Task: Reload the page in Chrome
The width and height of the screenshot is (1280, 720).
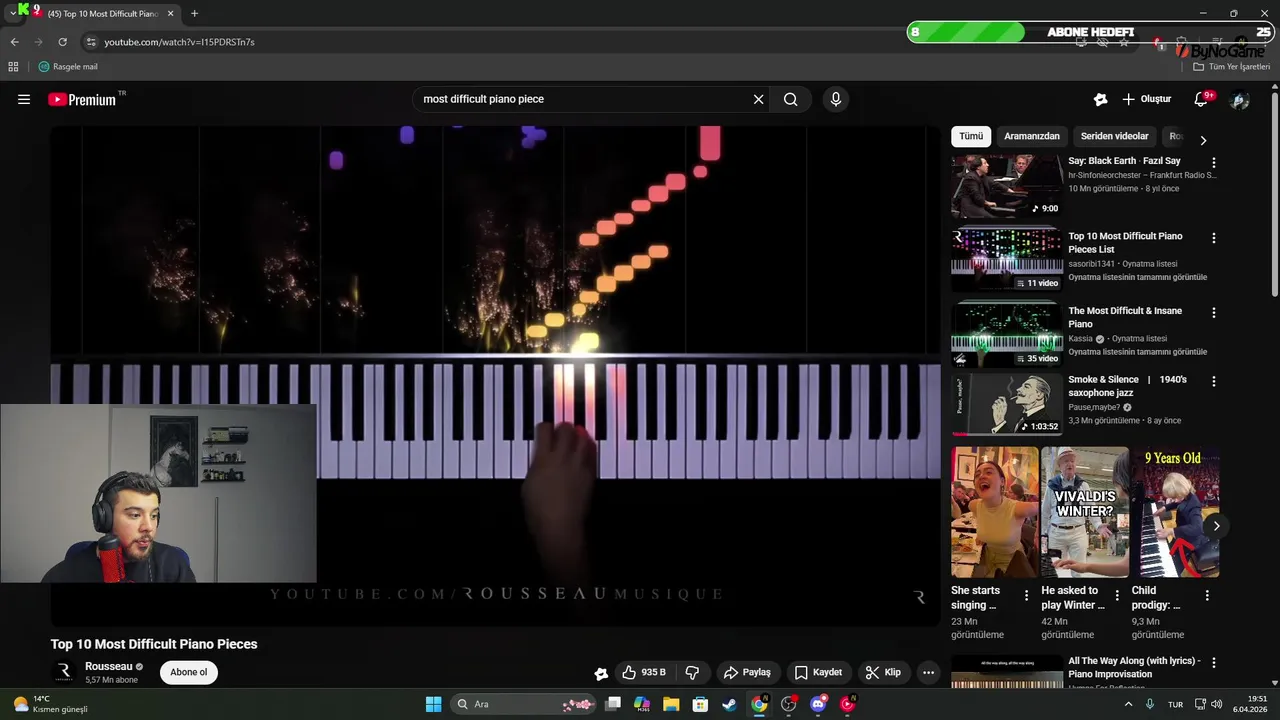Action: pos(62,42)
